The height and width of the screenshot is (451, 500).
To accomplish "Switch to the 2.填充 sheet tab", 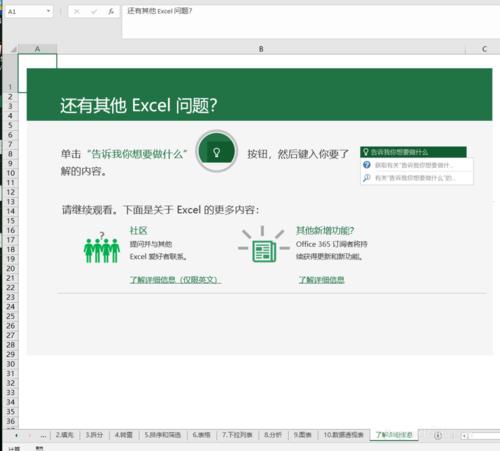I will pyautogui.click(x=65, y=435).
